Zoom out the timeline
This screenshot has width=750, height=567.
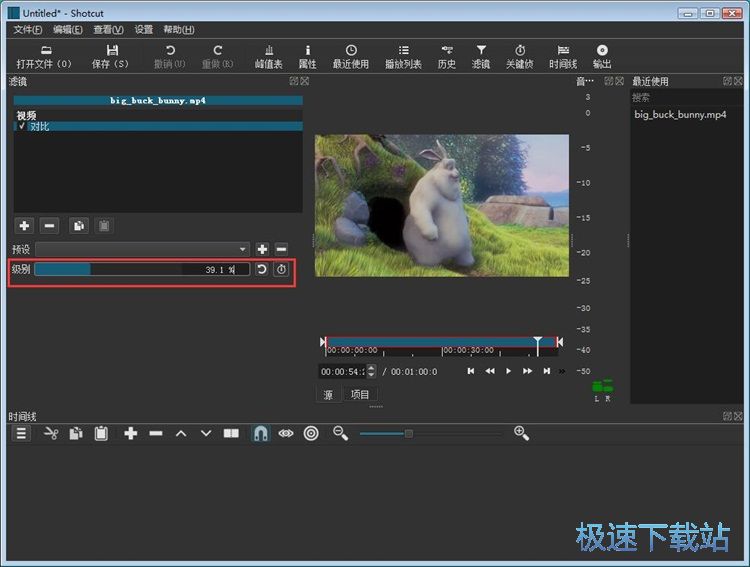coord(341,434)
